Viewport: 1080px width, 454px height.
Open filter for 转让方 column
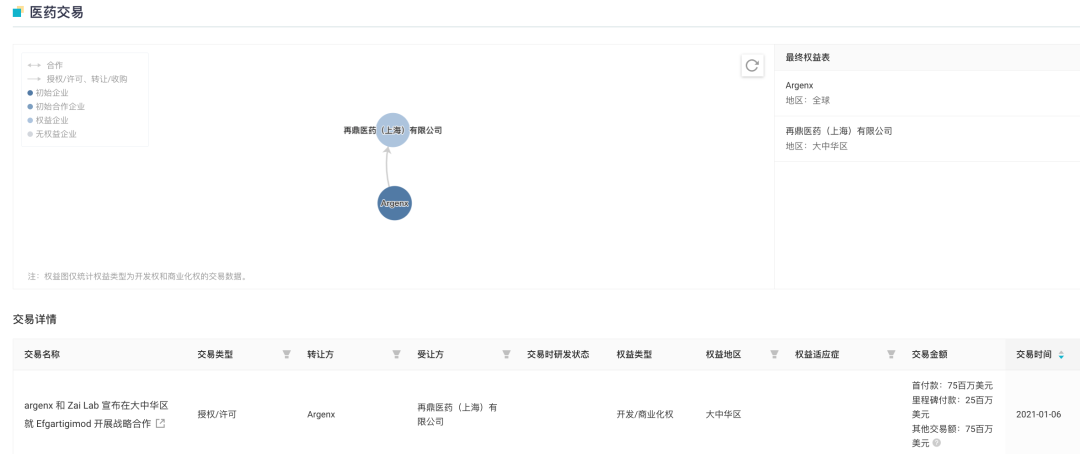click(x=396, y=354)
